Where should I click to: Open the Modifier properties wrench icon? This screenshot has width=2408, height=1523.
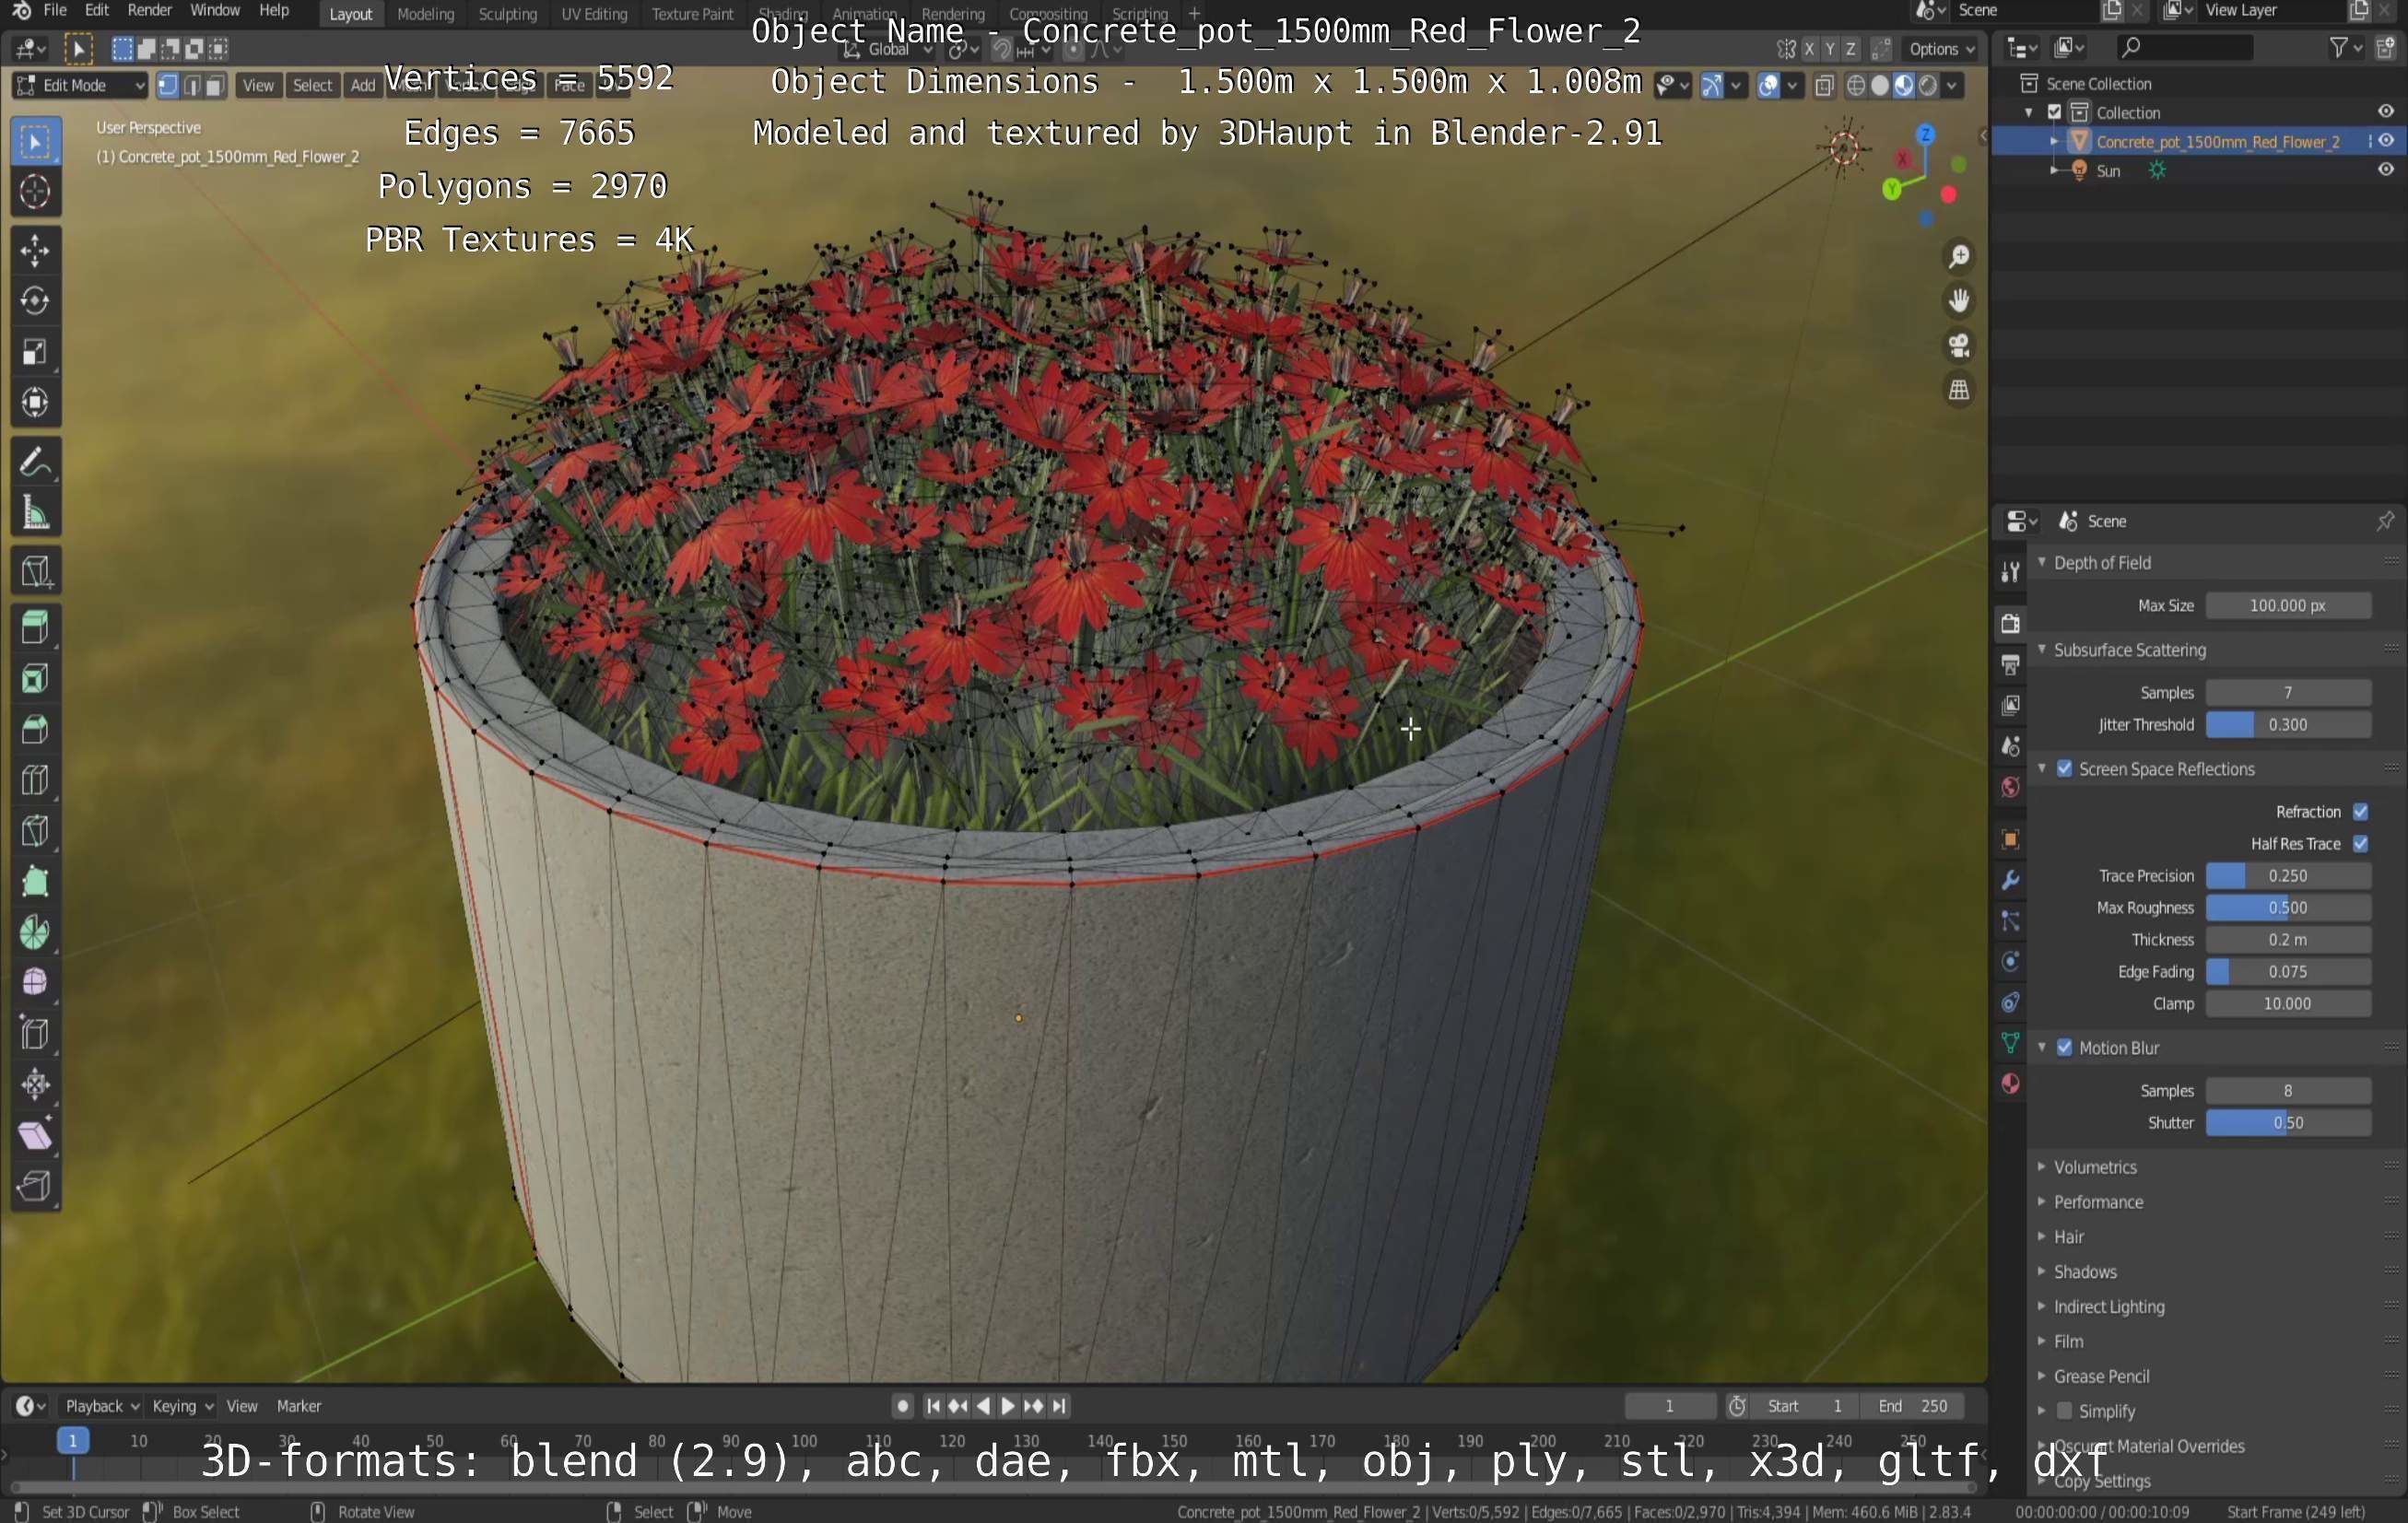pos(2010,880)
